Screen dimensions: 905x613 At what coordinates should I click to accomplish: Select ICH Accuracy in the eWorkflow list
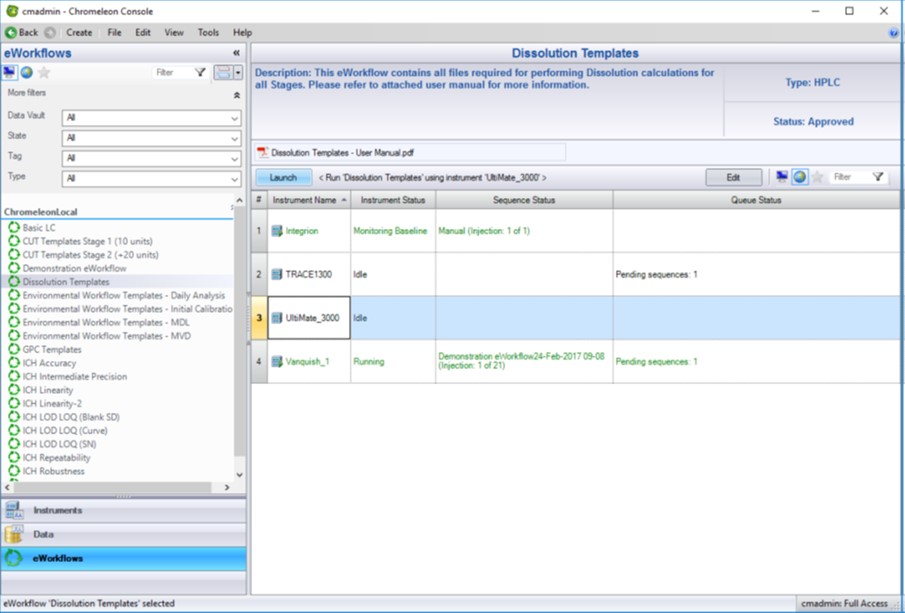[x=49, y=363]
